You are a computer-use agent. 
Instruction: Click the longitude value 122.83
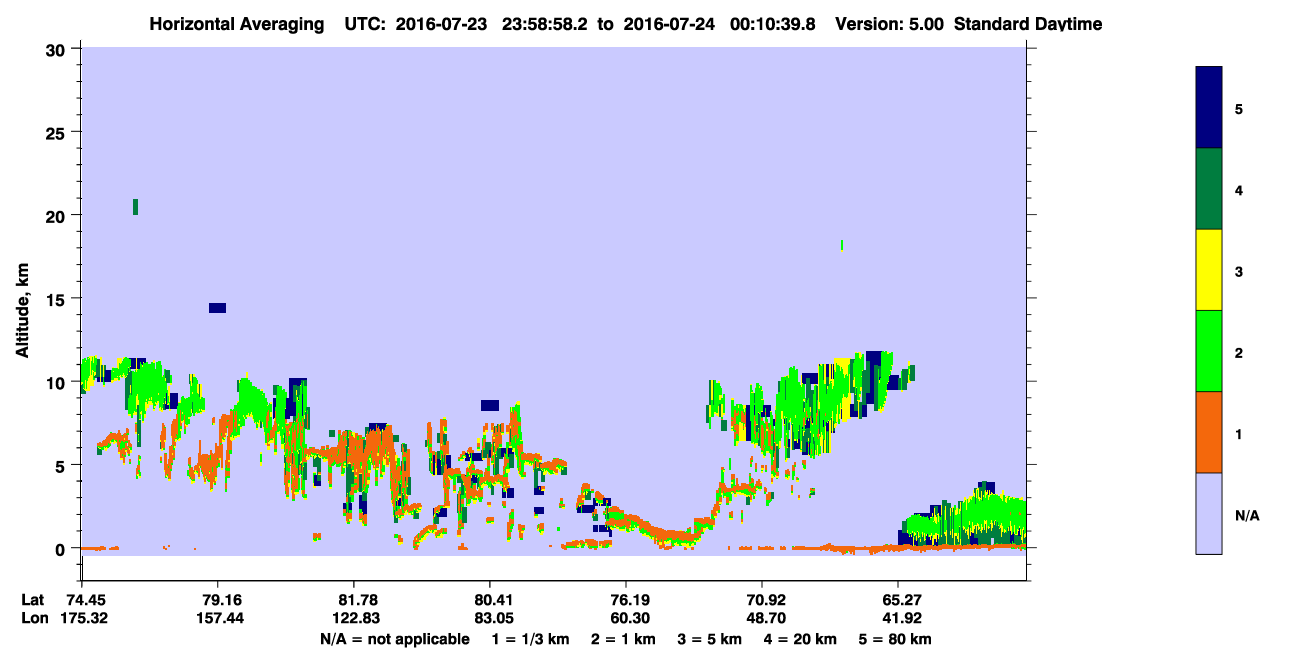tap(354, 618)
